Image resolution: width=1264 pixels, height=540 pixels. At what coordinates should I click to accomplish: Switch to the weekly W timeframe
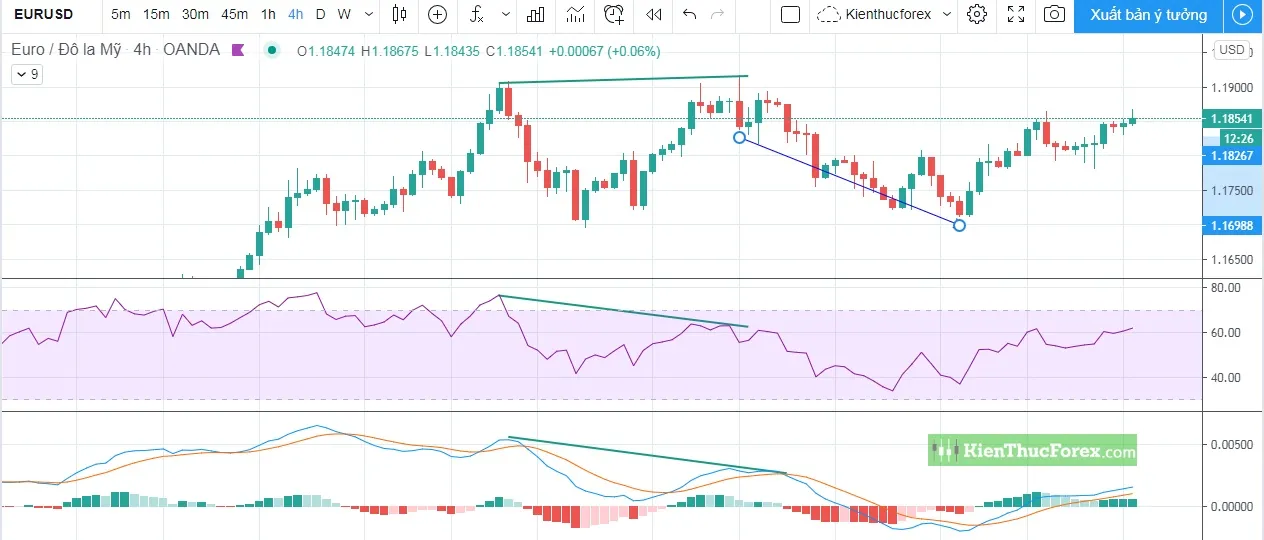coord(344,14)
